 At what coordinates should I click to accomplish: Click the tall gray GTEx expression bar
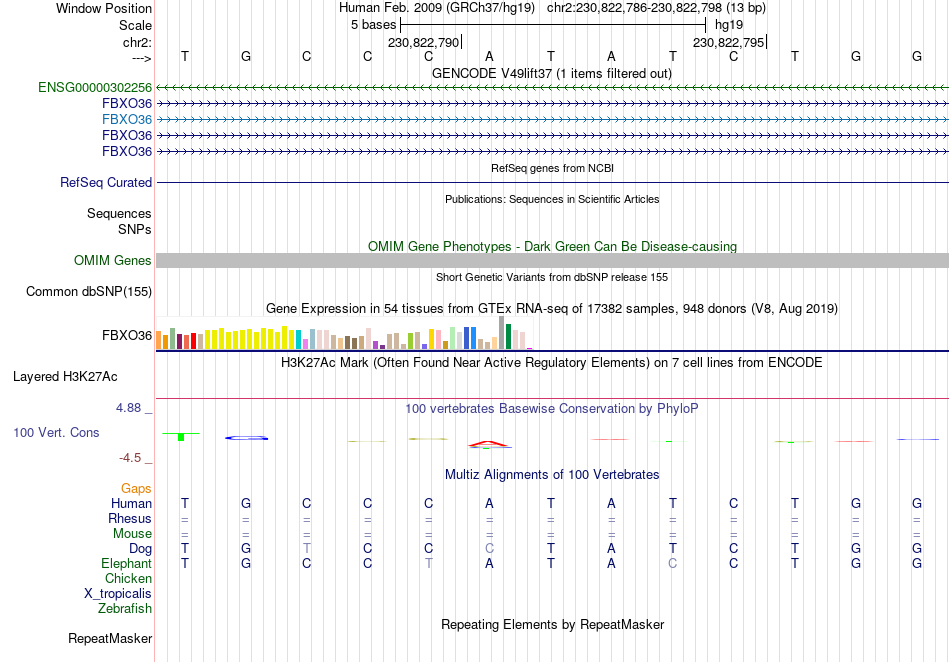[x=501, y=333]
